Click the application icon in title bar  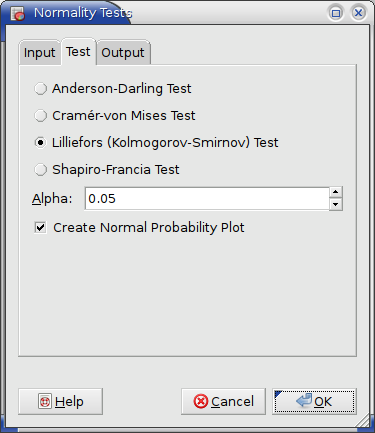[x=17, y=14]
